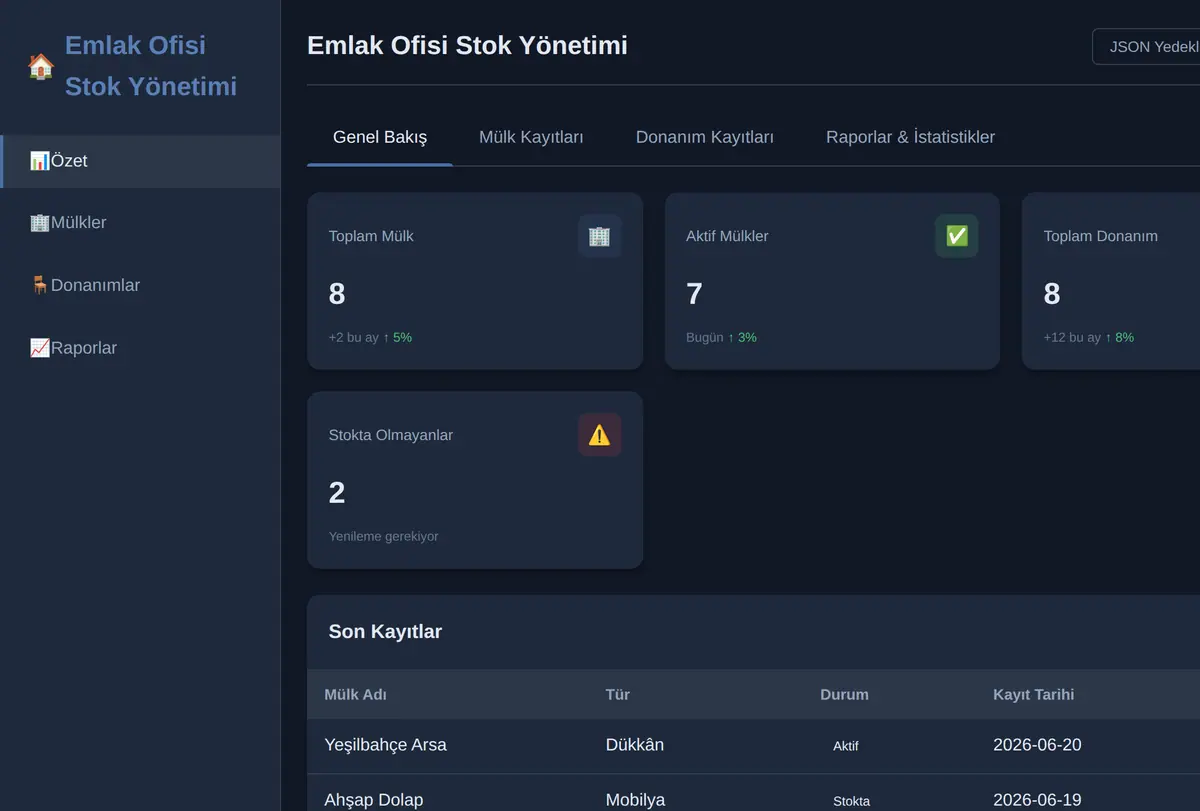Image resolution: width=1200 pixels, height=811 pixels.
Task: Select the Ahşap Dolap row name
Action: [373, 800]
